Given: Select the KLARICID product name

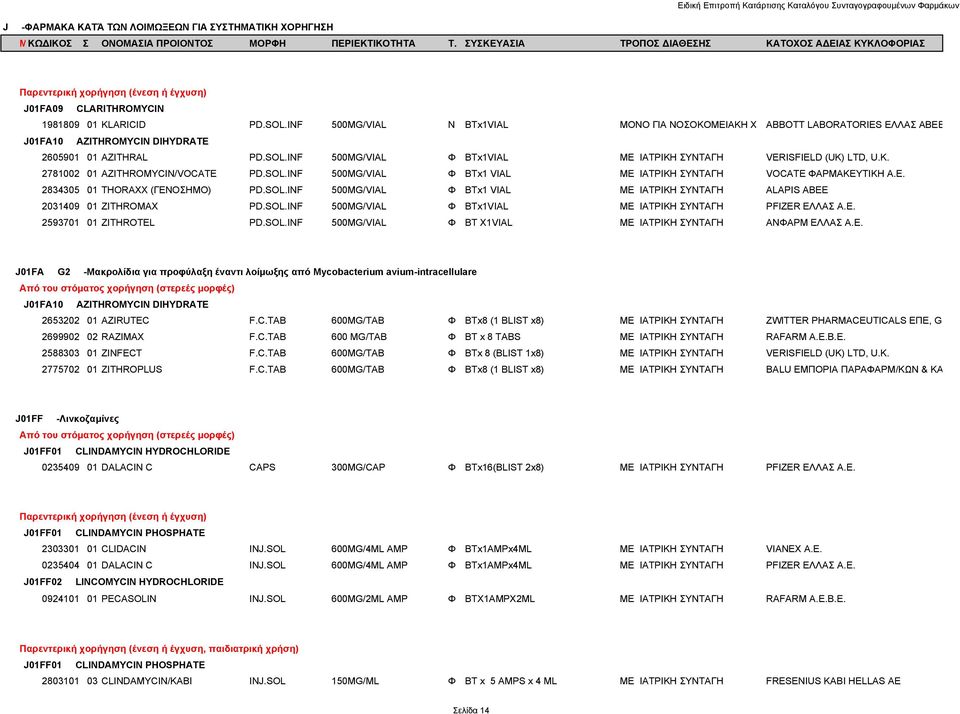Looking at the screenshot, I should click(x=124, y=125).
